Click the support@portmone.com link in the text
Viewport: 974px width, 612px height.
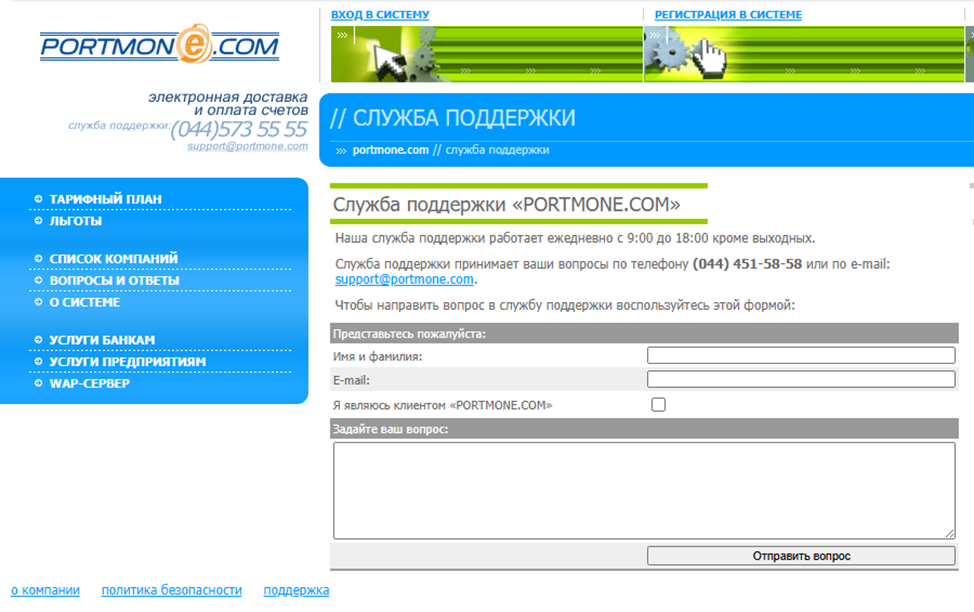(x=404, y=280)
